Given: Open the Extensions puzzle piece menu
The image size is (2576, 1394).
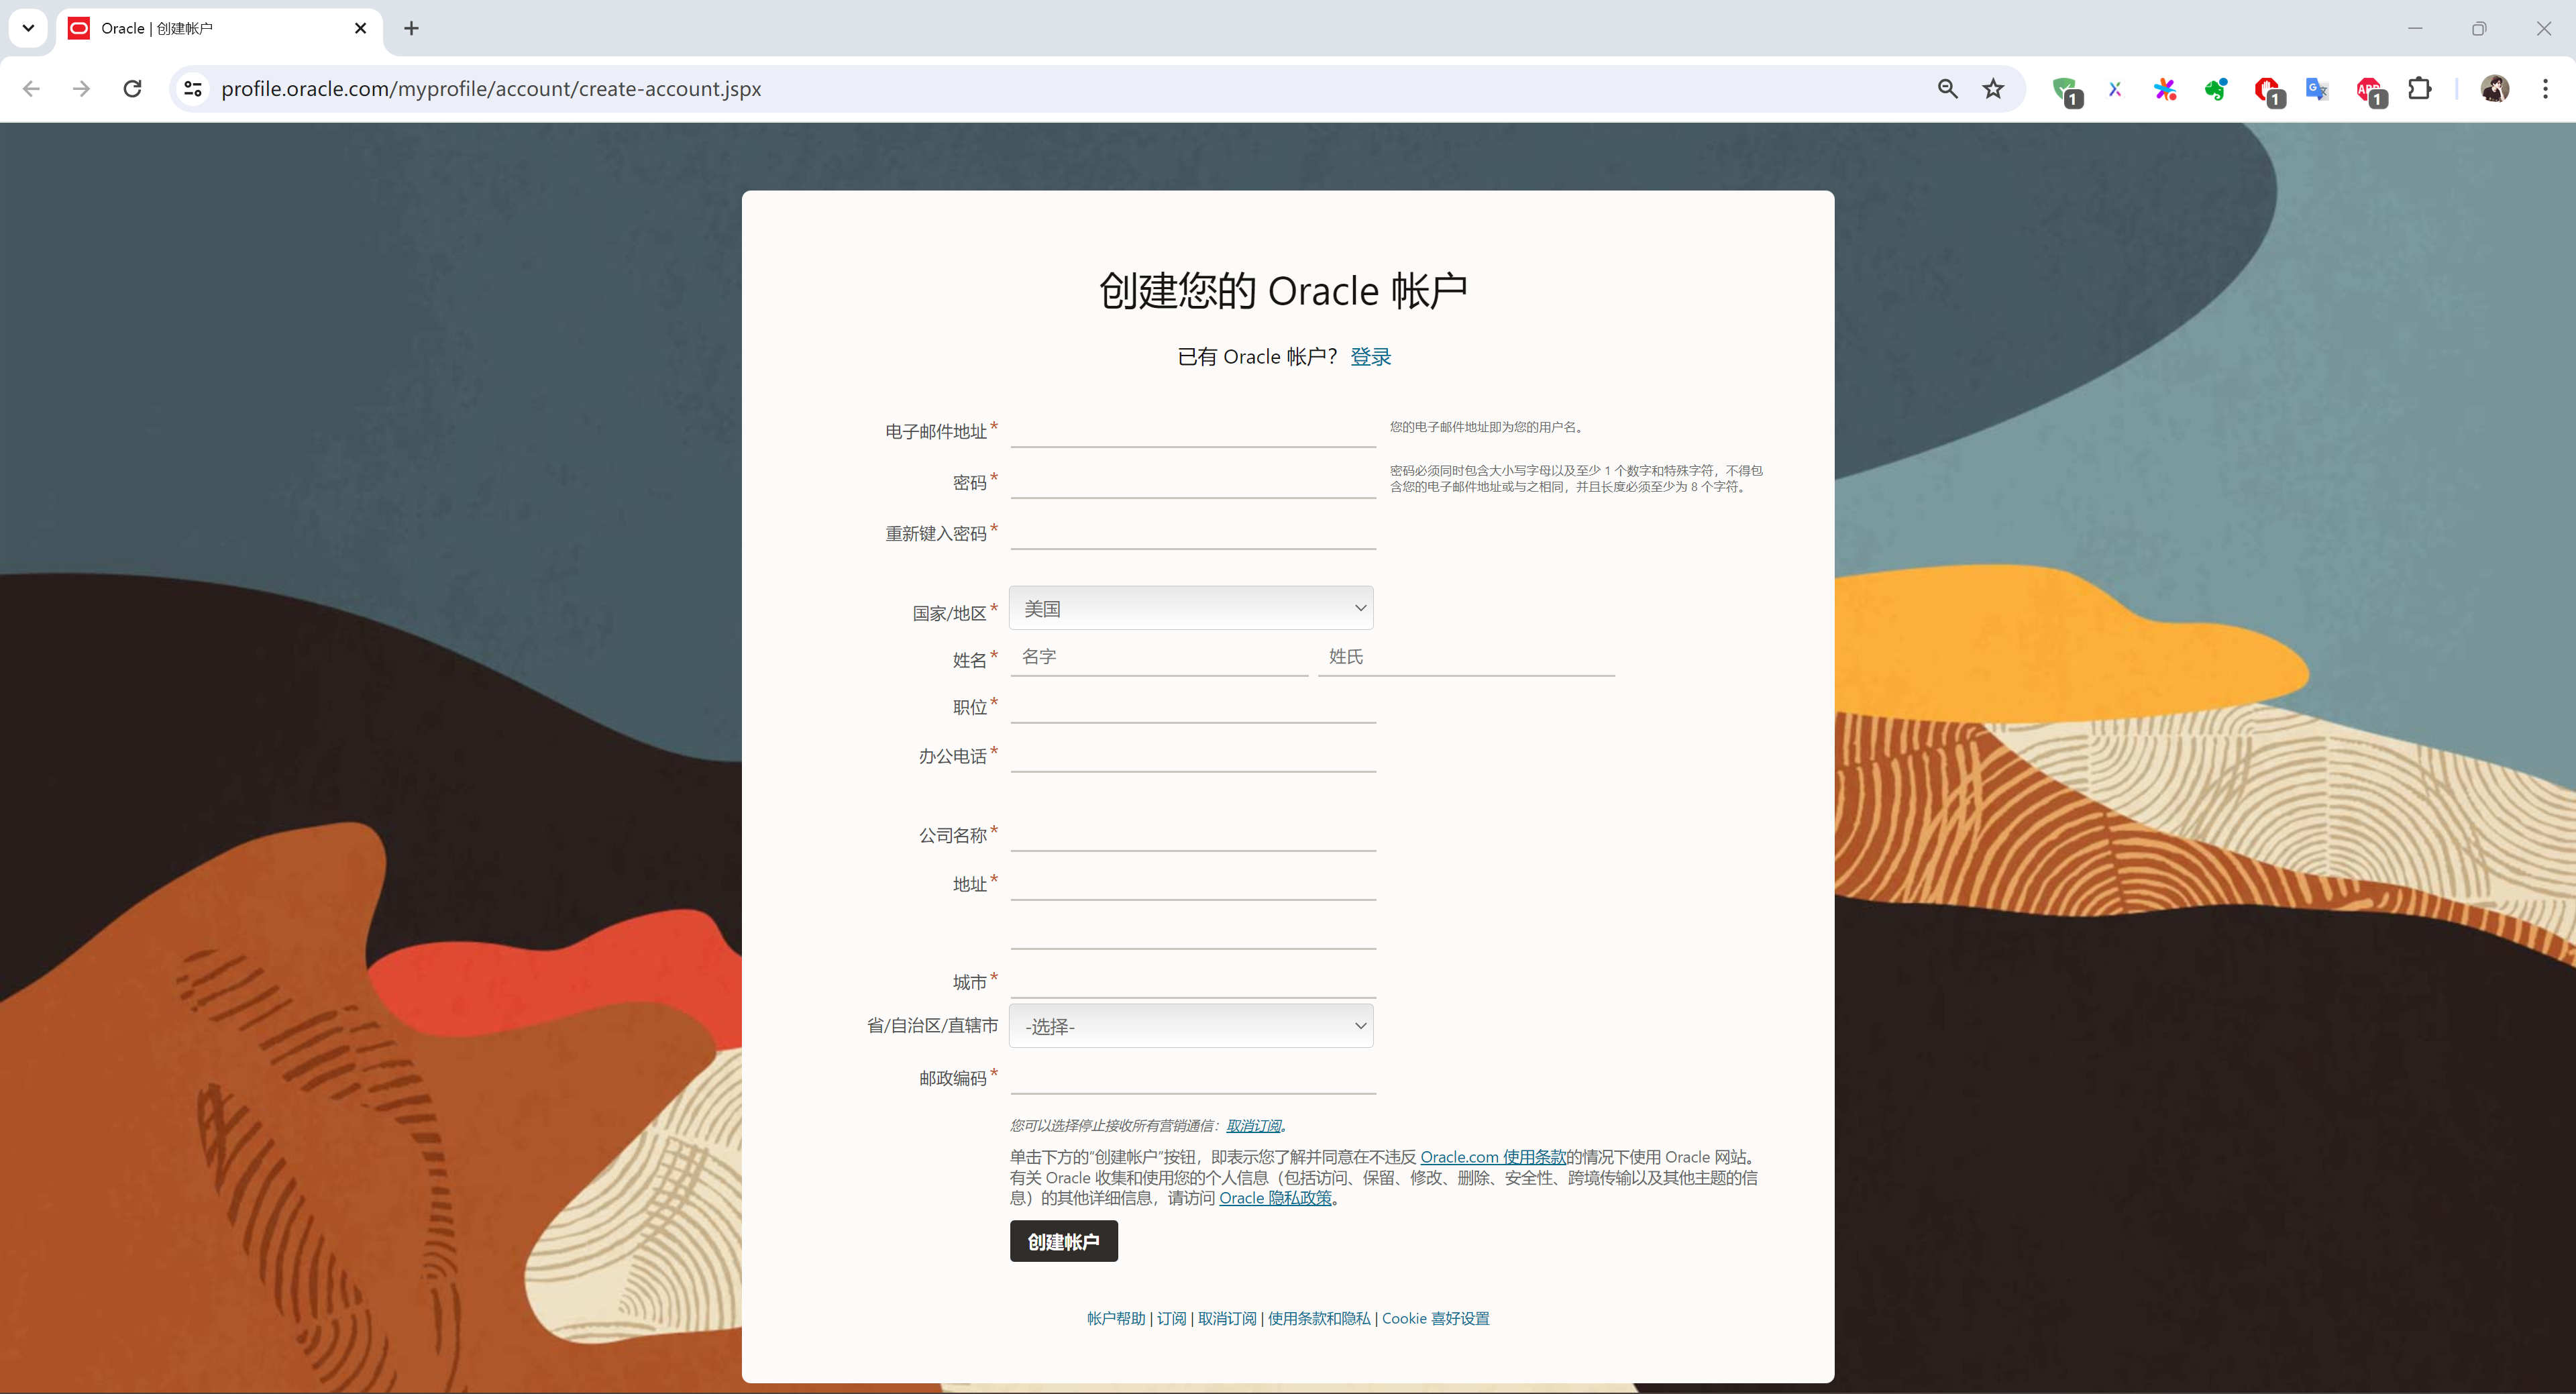Looking at the screenshot, I should pos(2419,89).
